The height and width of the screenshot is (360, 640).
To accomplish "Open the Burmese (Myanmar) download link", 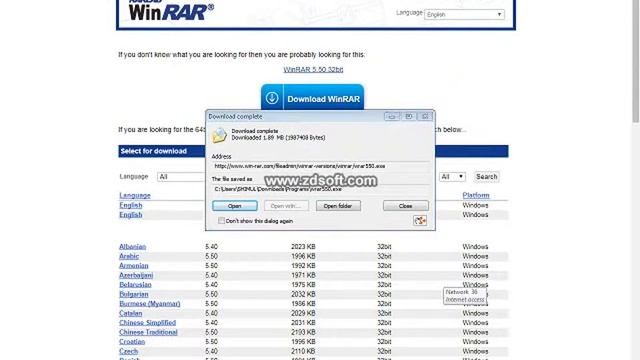I will click(149, 304).
